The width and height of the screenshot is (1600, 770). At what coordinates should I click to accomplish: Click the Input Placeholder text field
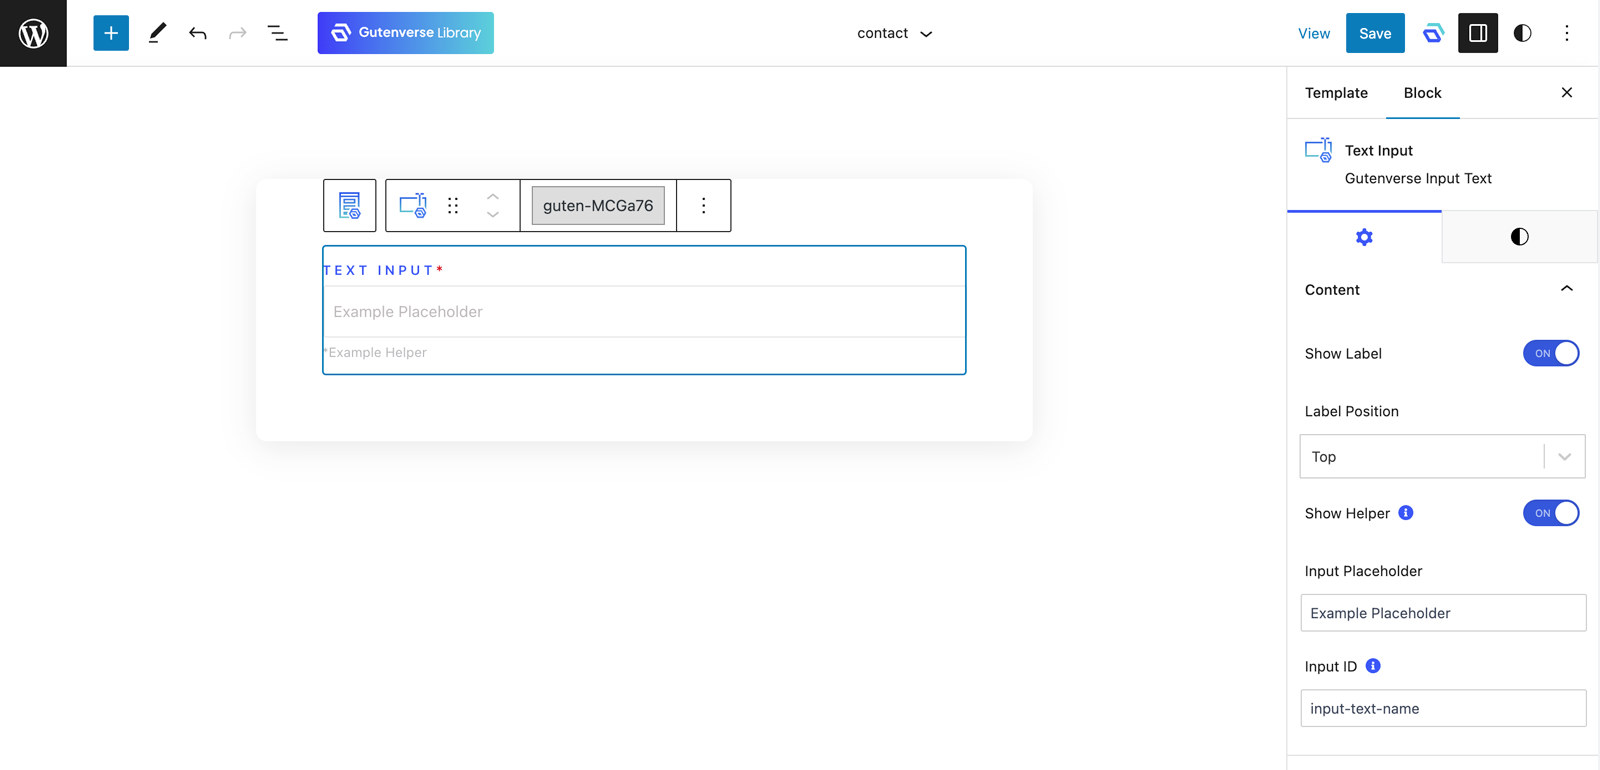pyautogui.click(x=1443, y=613)
